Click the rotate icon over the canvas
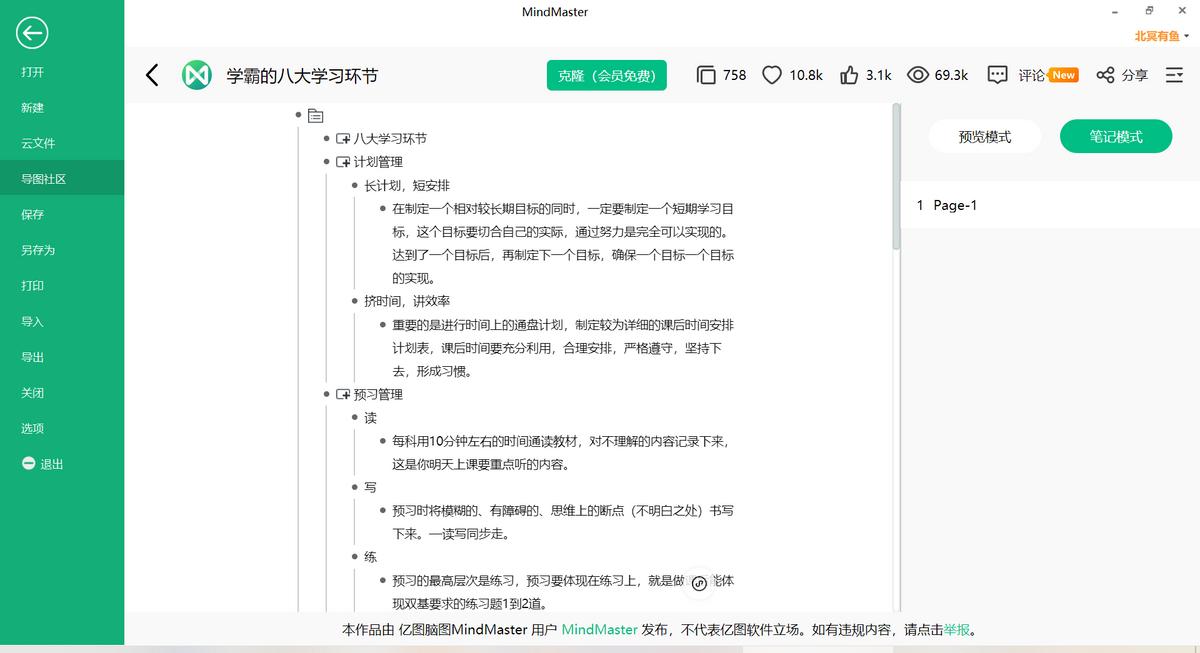 click(699, 582)
